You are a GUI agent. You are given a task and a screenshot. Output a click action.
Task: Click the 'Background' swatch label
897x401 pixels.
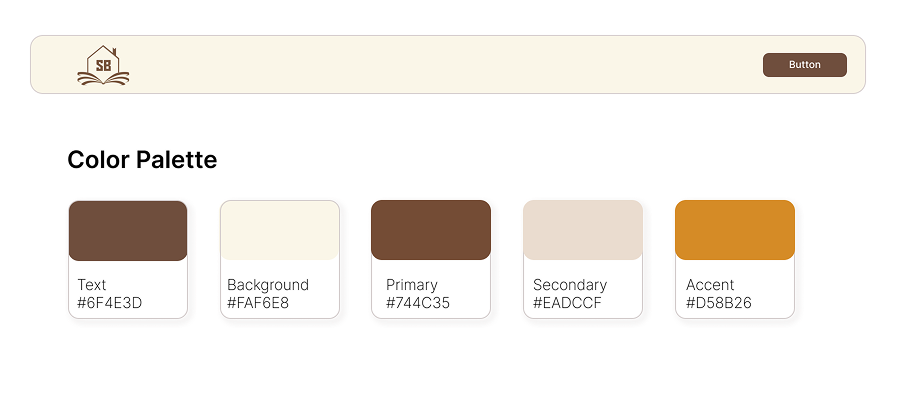click(268, 285)
